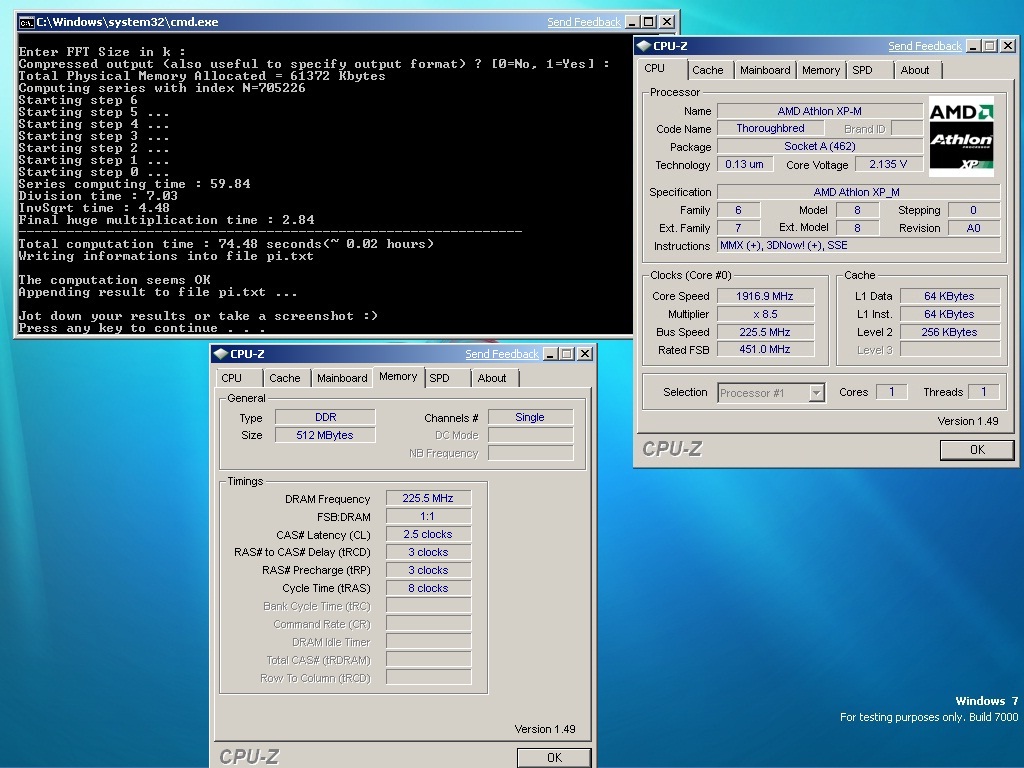
Task: Open Send Feedback link in CPU-Z Memory window
Action: [502, 354]
